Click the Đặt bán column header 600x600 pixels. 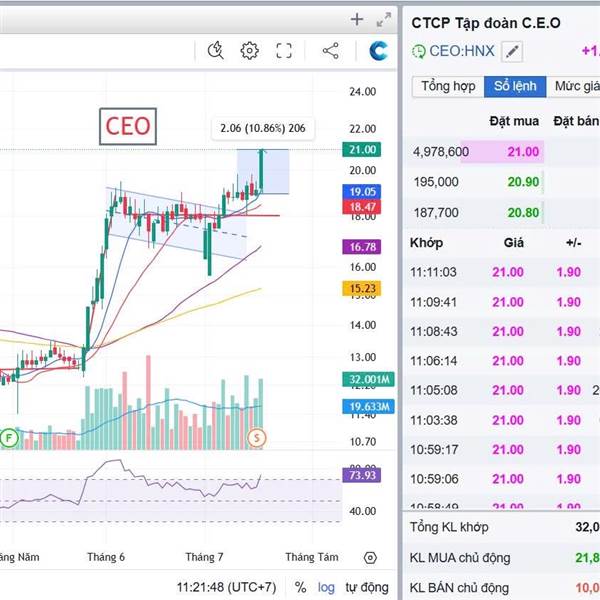point(576,121)
